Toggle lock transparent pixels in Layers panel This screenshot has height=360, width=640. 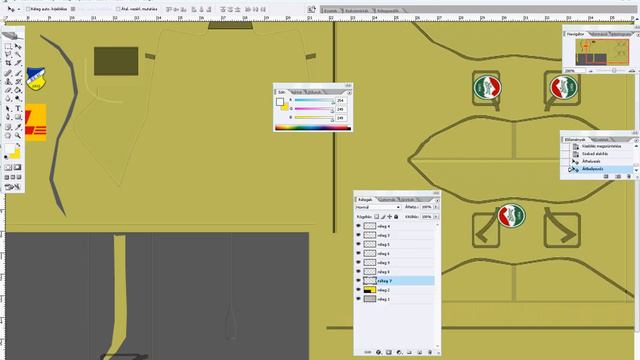click(x=377, y=217)
